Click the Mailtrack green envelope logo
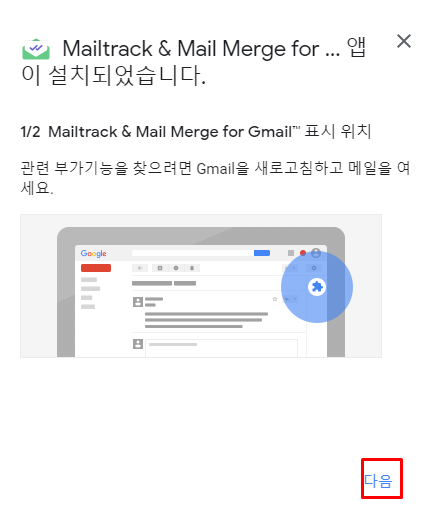 [x=36, y=49]
